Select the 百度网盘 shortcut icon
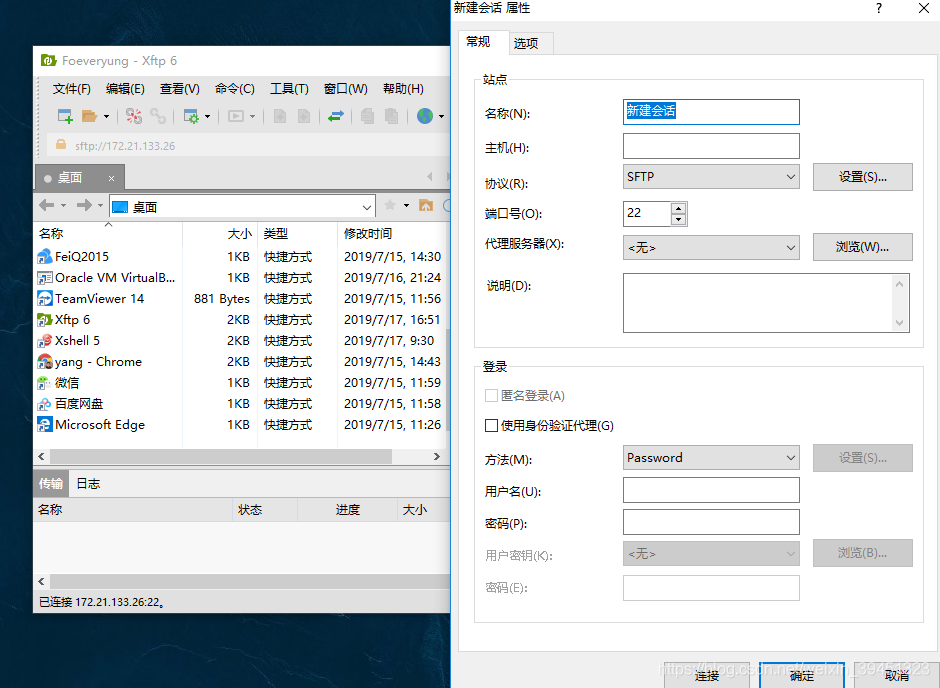This screenshot has width=940, height=688. pyautogui.click(x=45, y=403)
